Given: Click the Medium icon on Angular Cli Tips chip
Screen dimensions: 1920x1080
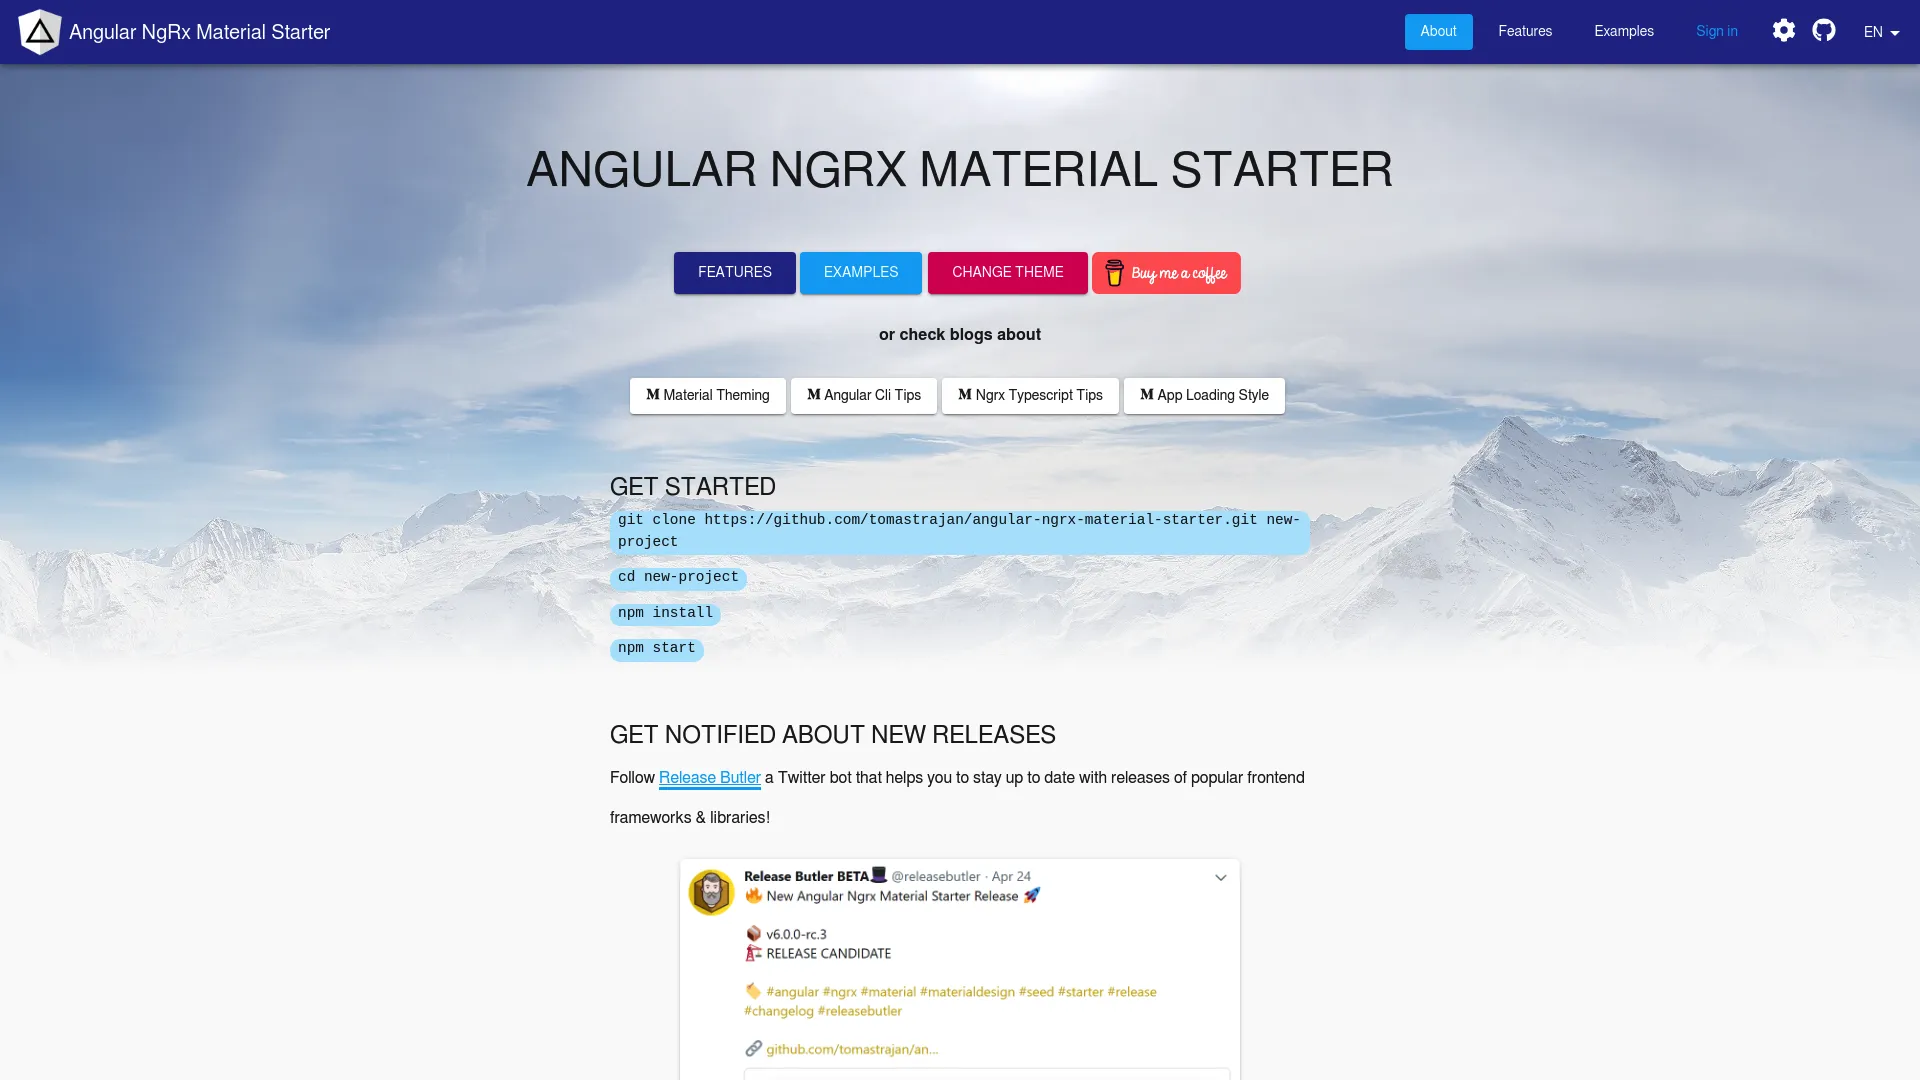Looking at the screenshot, I should (812, 394).
